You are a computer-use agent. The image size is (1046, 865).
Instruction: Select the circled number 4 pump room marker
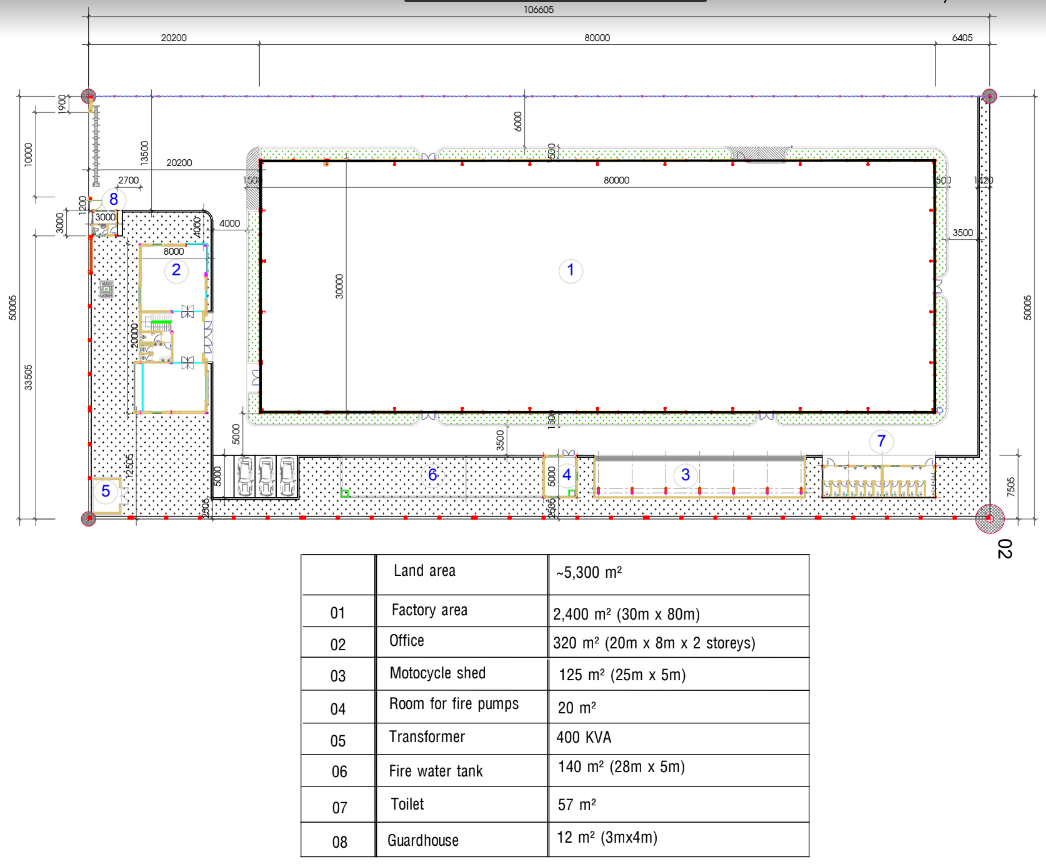(x=566, y=475)
